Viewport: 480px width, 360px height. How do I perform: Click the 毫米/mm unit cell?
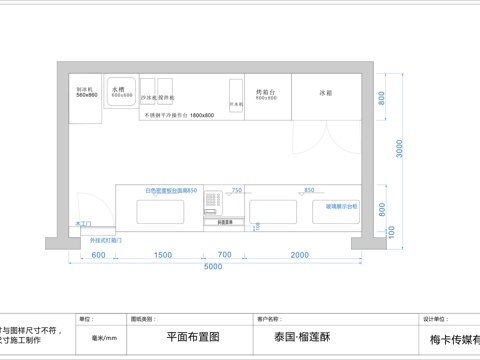[x=104, y=338]
